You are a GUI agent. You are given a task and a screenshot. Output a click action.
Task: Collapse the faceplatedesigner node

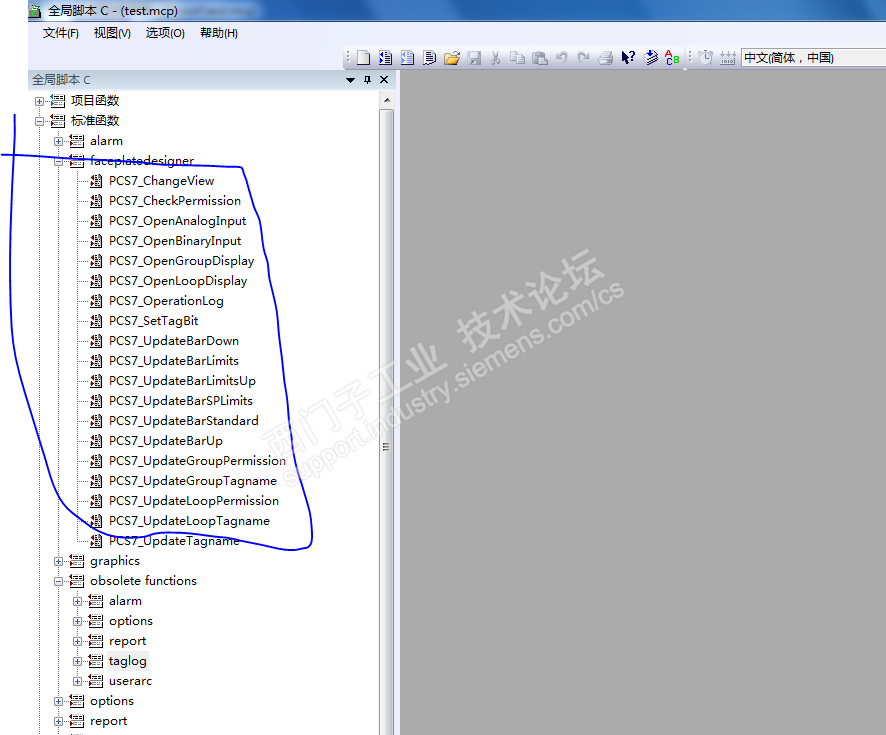pos(58,162)
